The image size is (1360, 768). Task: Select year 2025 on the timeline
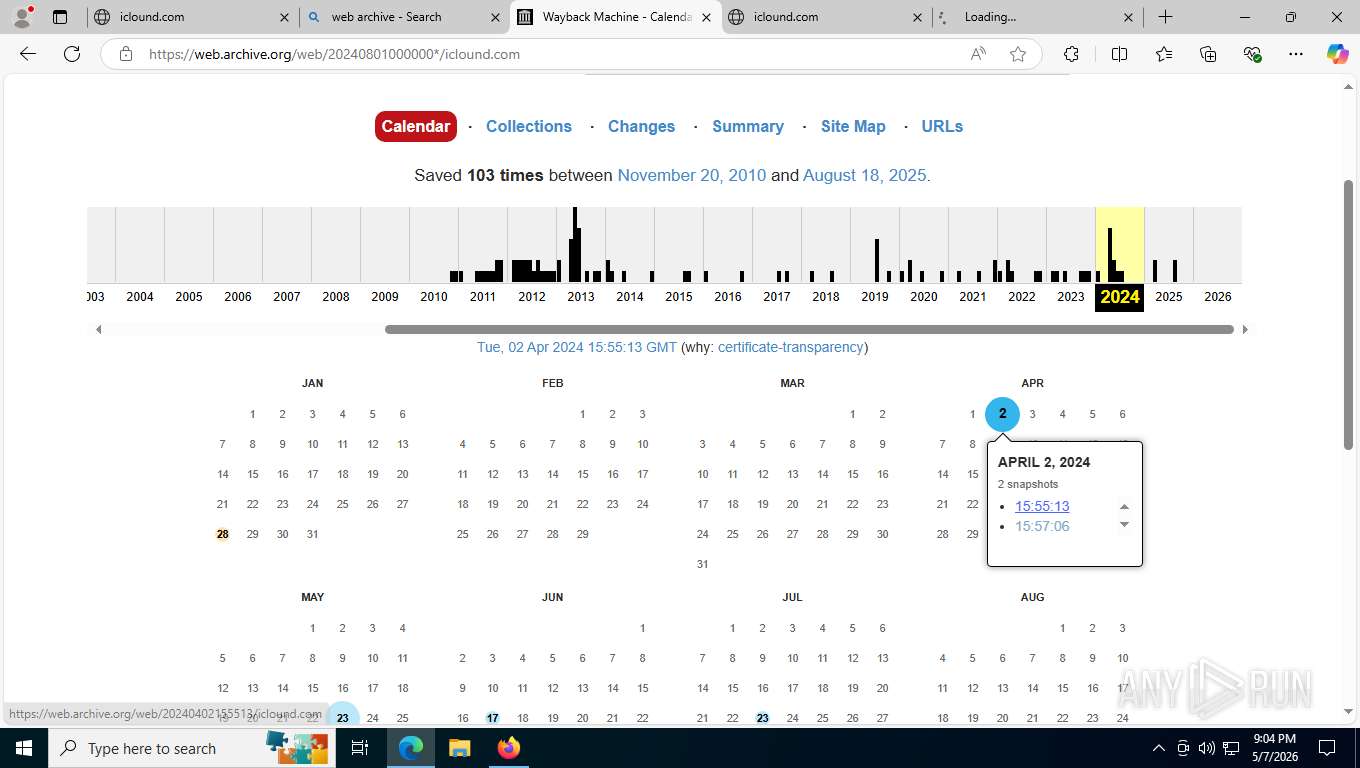pyautogui.click(x=1169, y=296)
